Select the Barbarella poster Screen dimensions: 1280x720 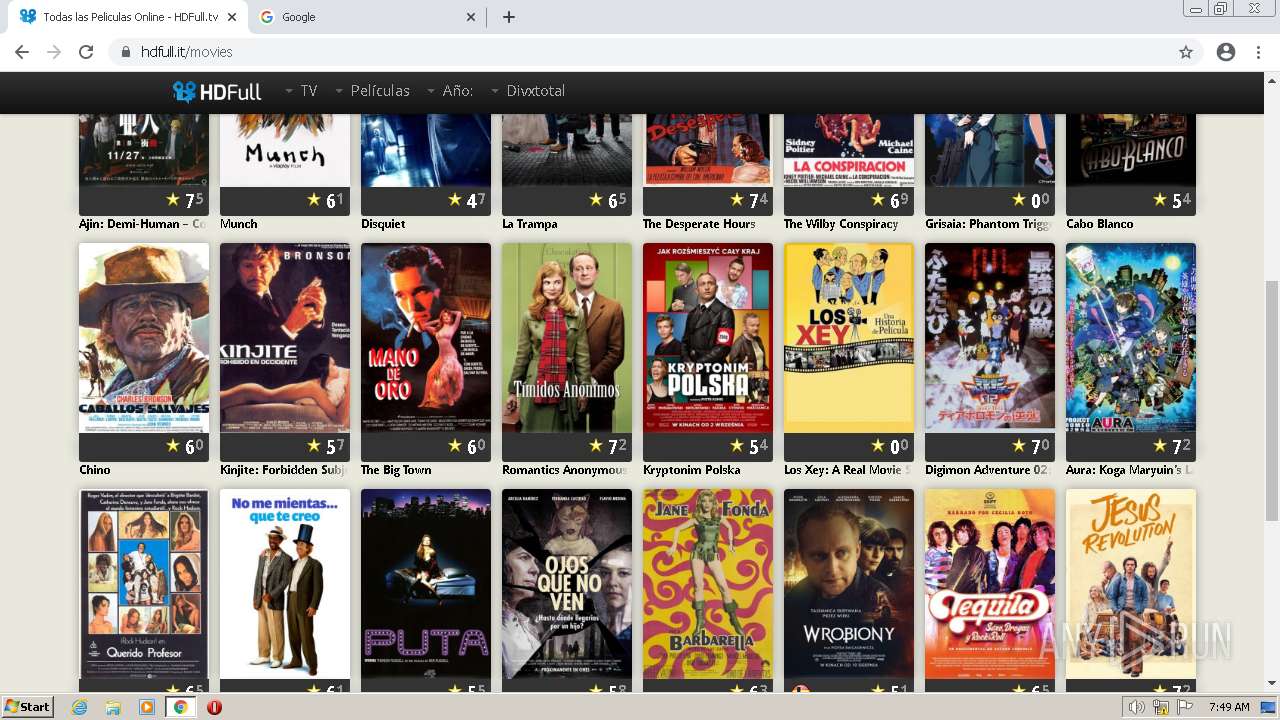point(708,584)
